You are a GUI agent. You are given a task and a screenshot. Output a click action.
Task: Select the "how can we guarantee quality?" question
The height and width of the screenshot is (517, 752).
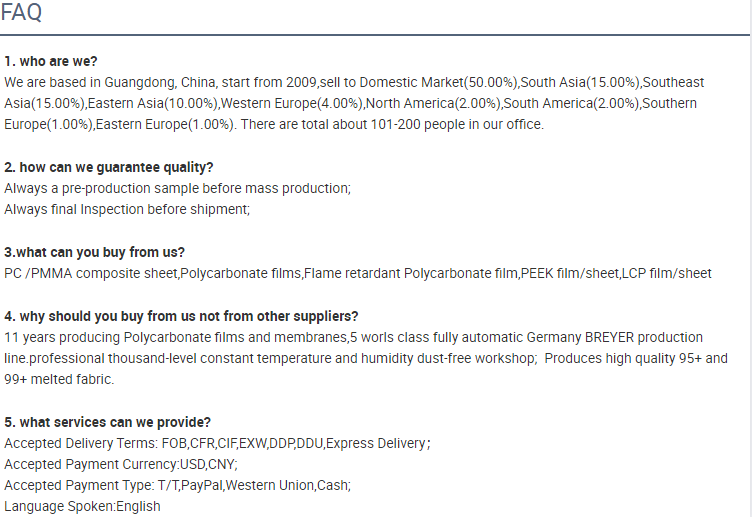point(116,167)
